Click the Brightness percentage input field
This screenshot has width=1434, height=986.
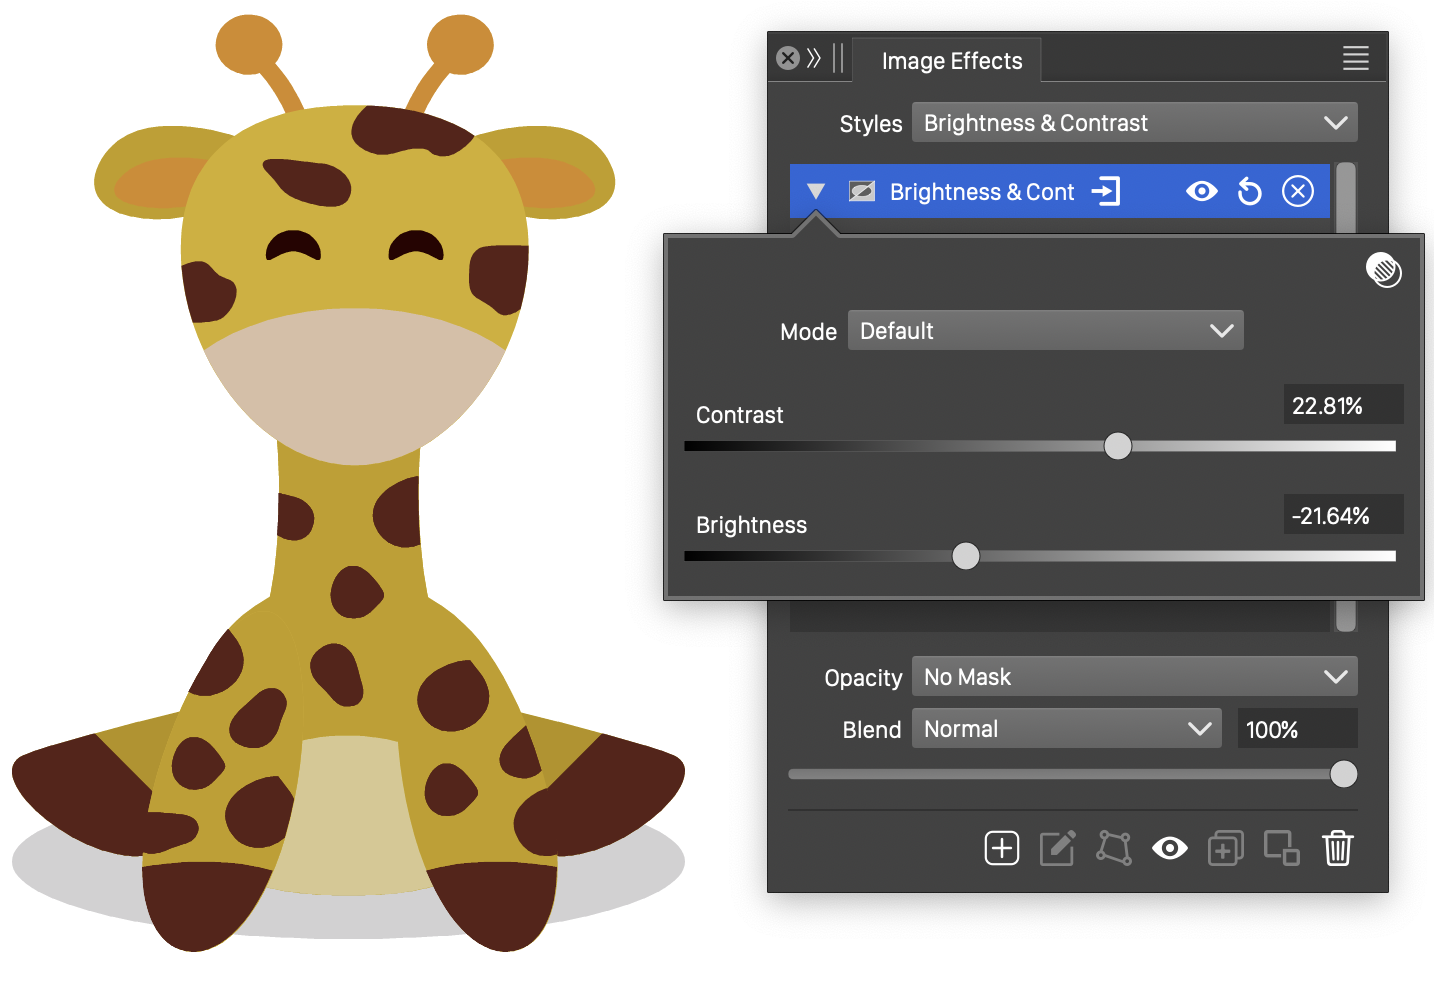[1342, 516]
